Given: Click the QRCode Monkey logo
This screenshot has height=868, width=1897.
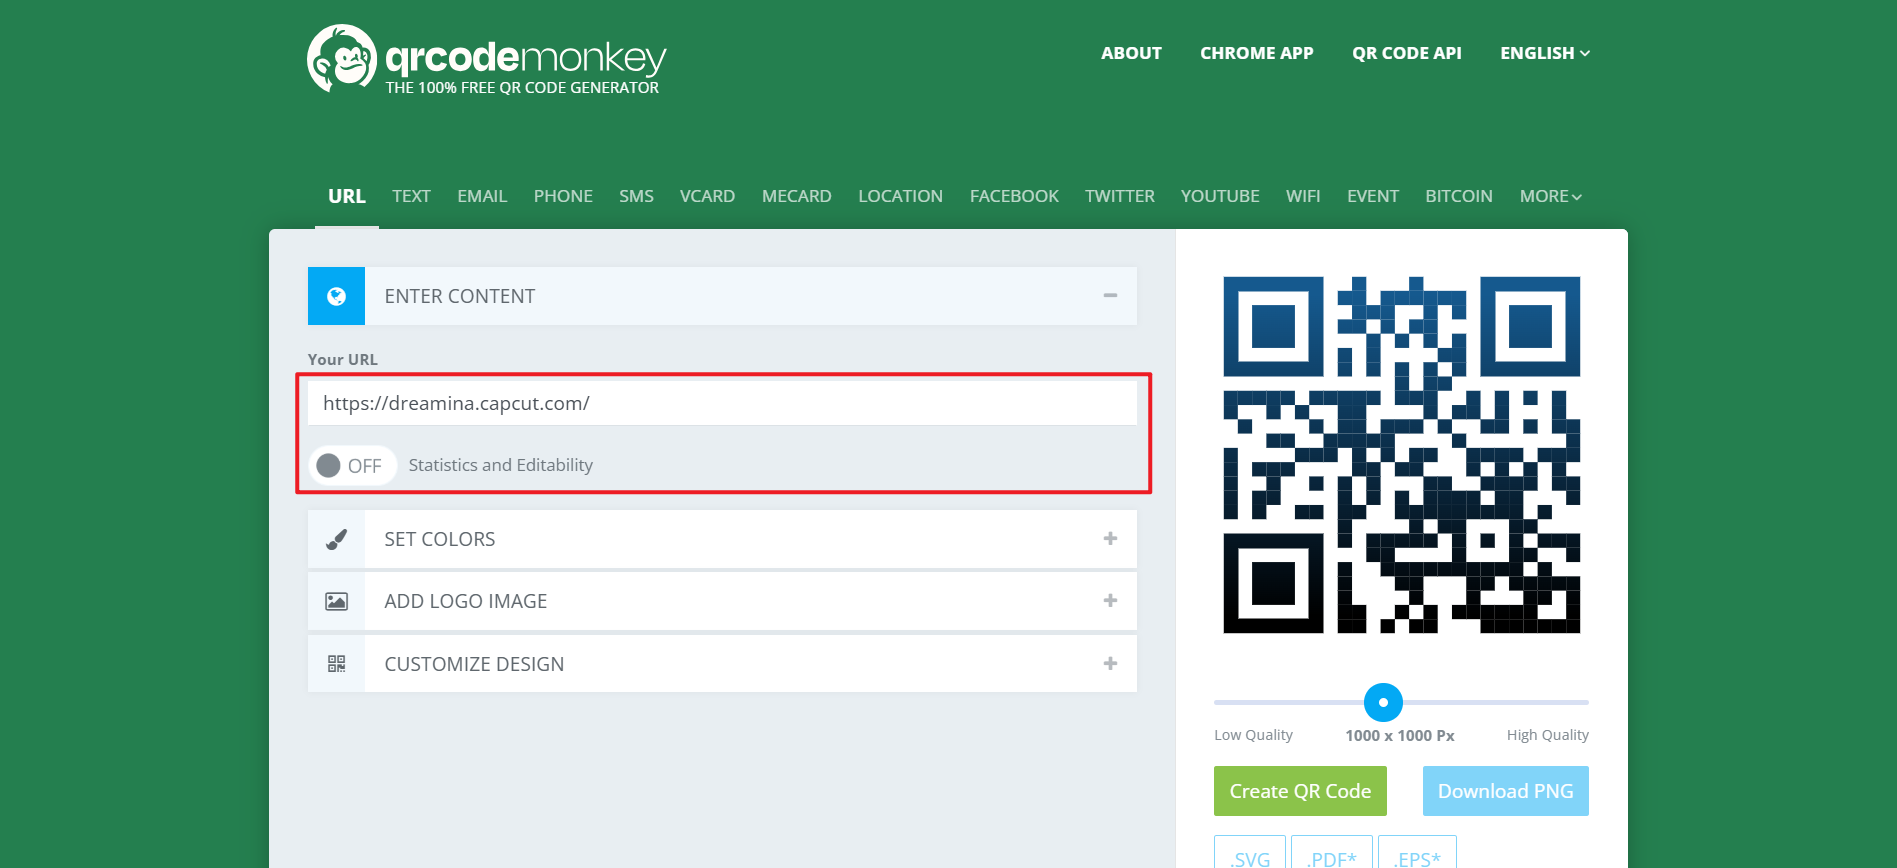Looking at the screenshot, I should click(x=486, y=59).
